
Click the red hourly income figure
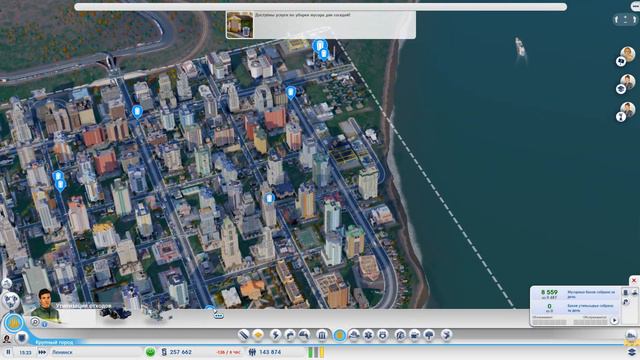point(228,352)
